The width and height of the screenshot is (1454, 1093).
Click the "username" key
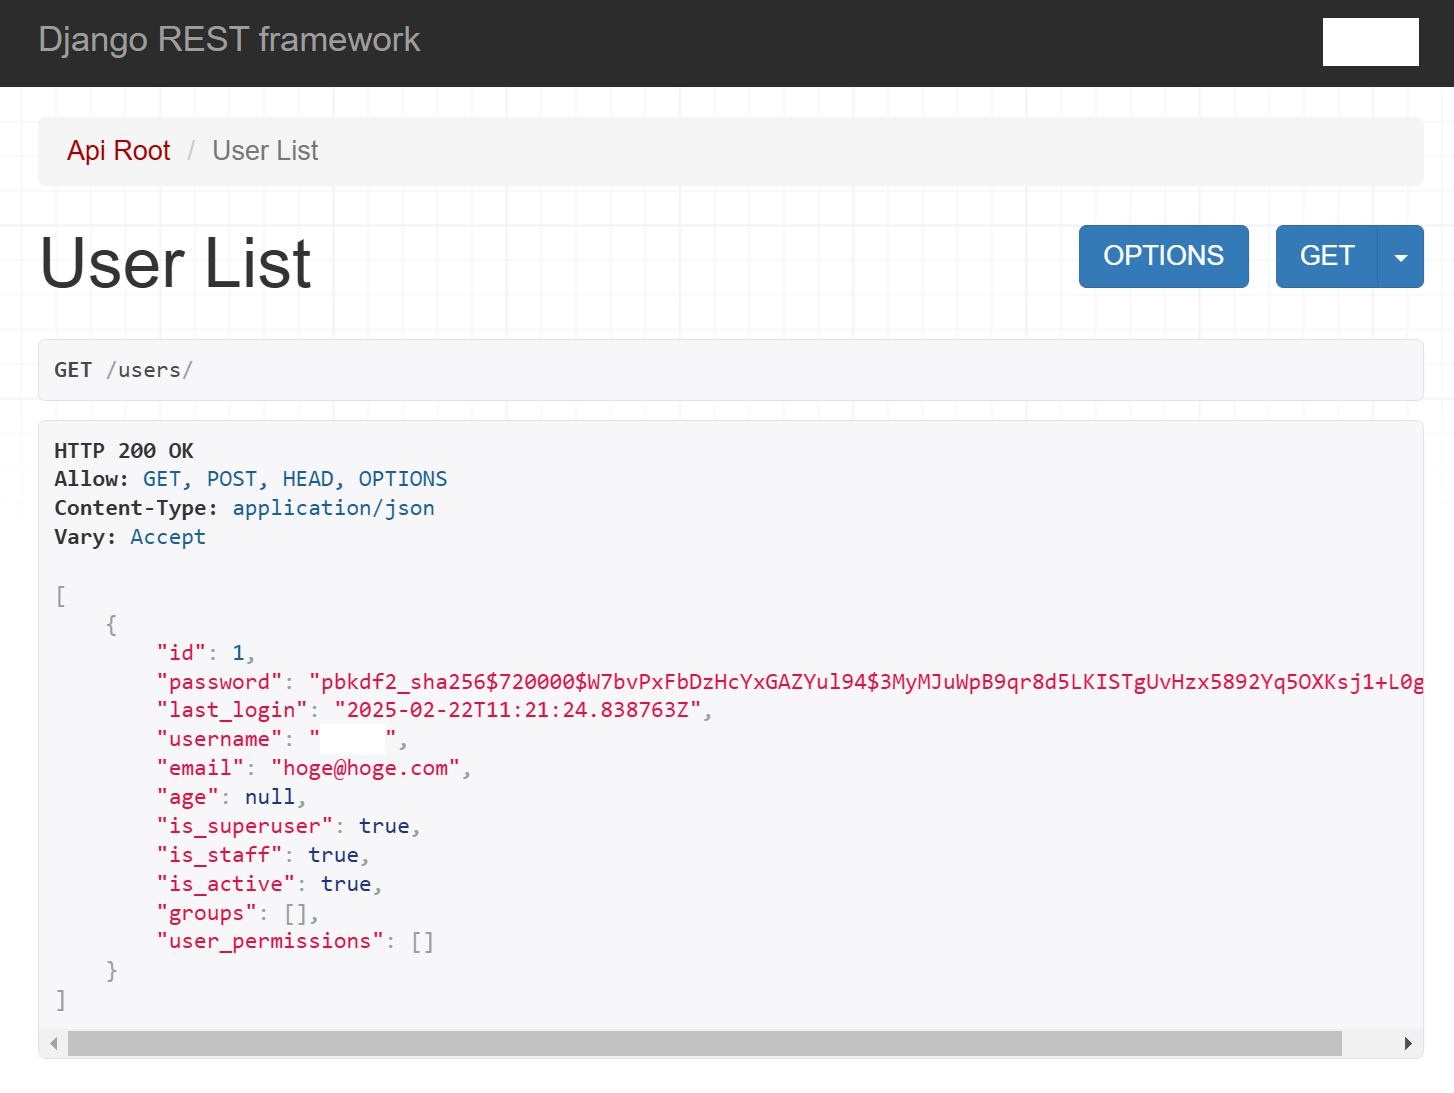tap(219, 739)
